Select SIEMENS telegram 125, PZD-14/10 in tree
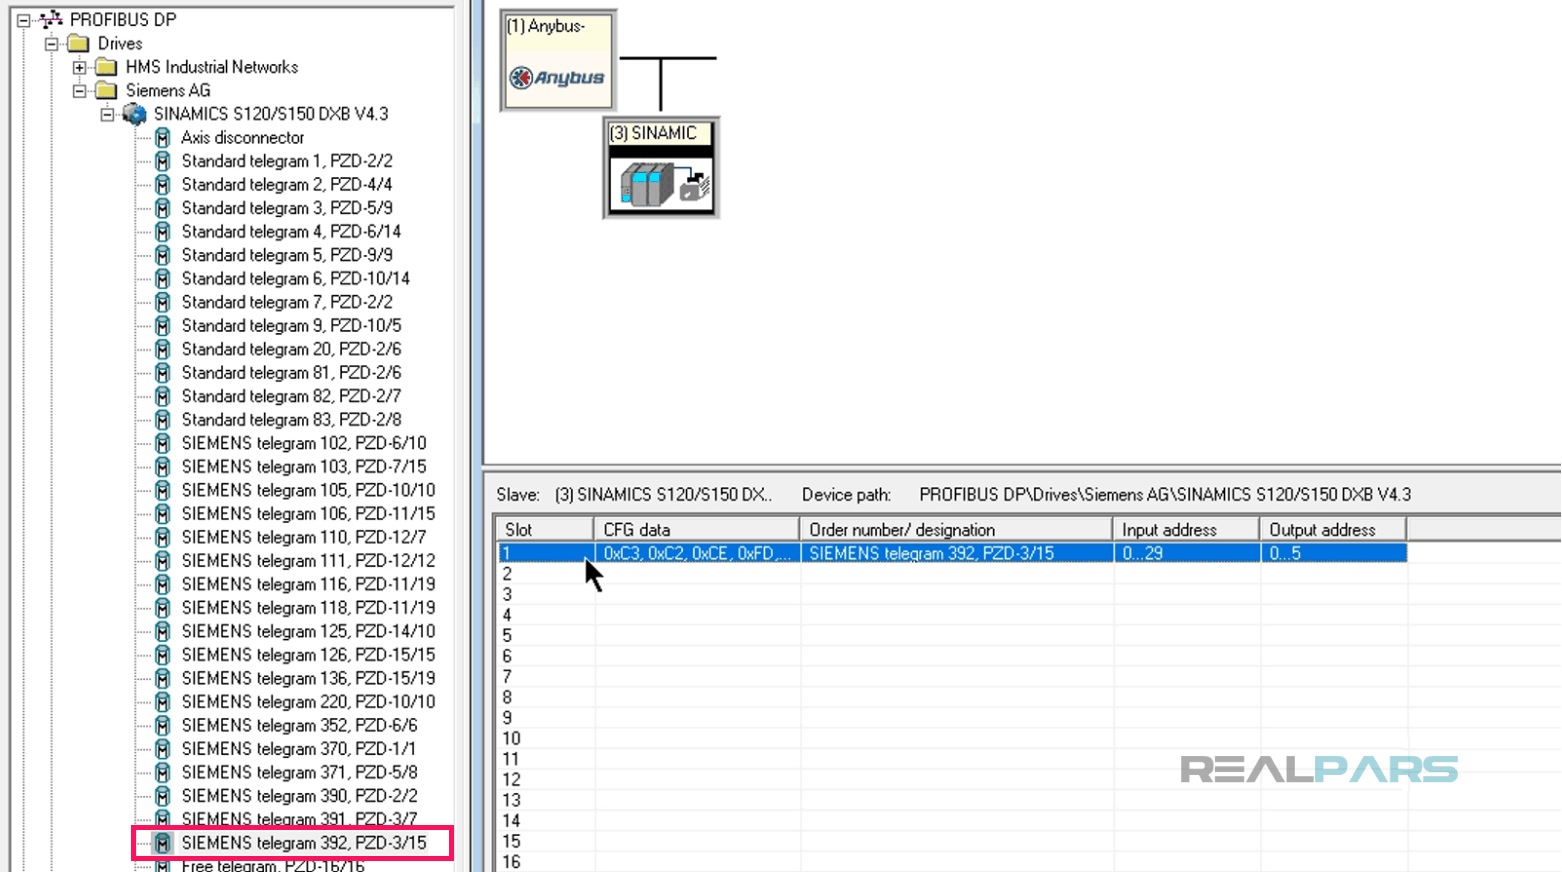 tap(308, 631)
